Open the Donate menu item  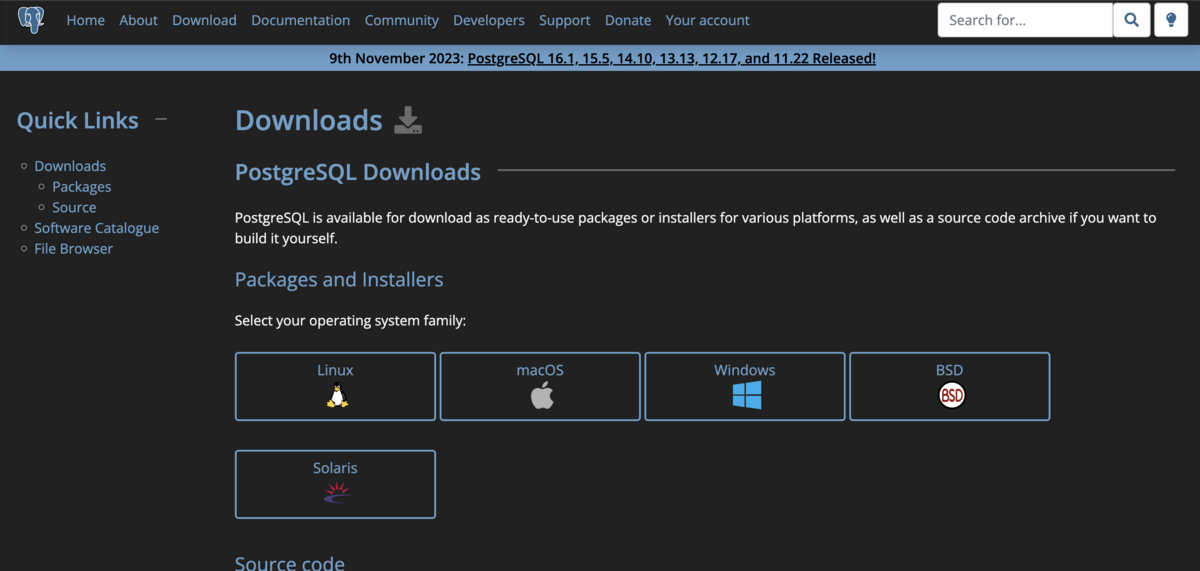(x=628, y=20)
